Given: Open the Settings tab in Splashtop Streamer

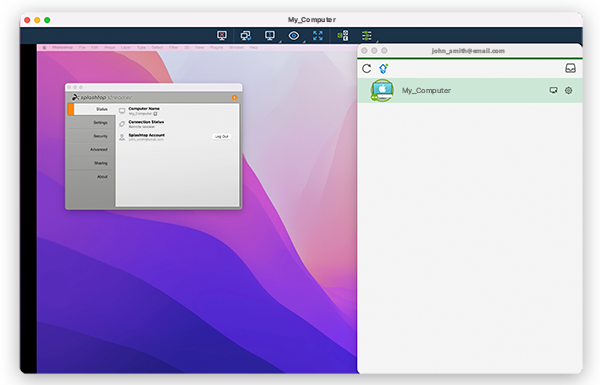Looking at the screenshot, I should [x=91, y=122].
